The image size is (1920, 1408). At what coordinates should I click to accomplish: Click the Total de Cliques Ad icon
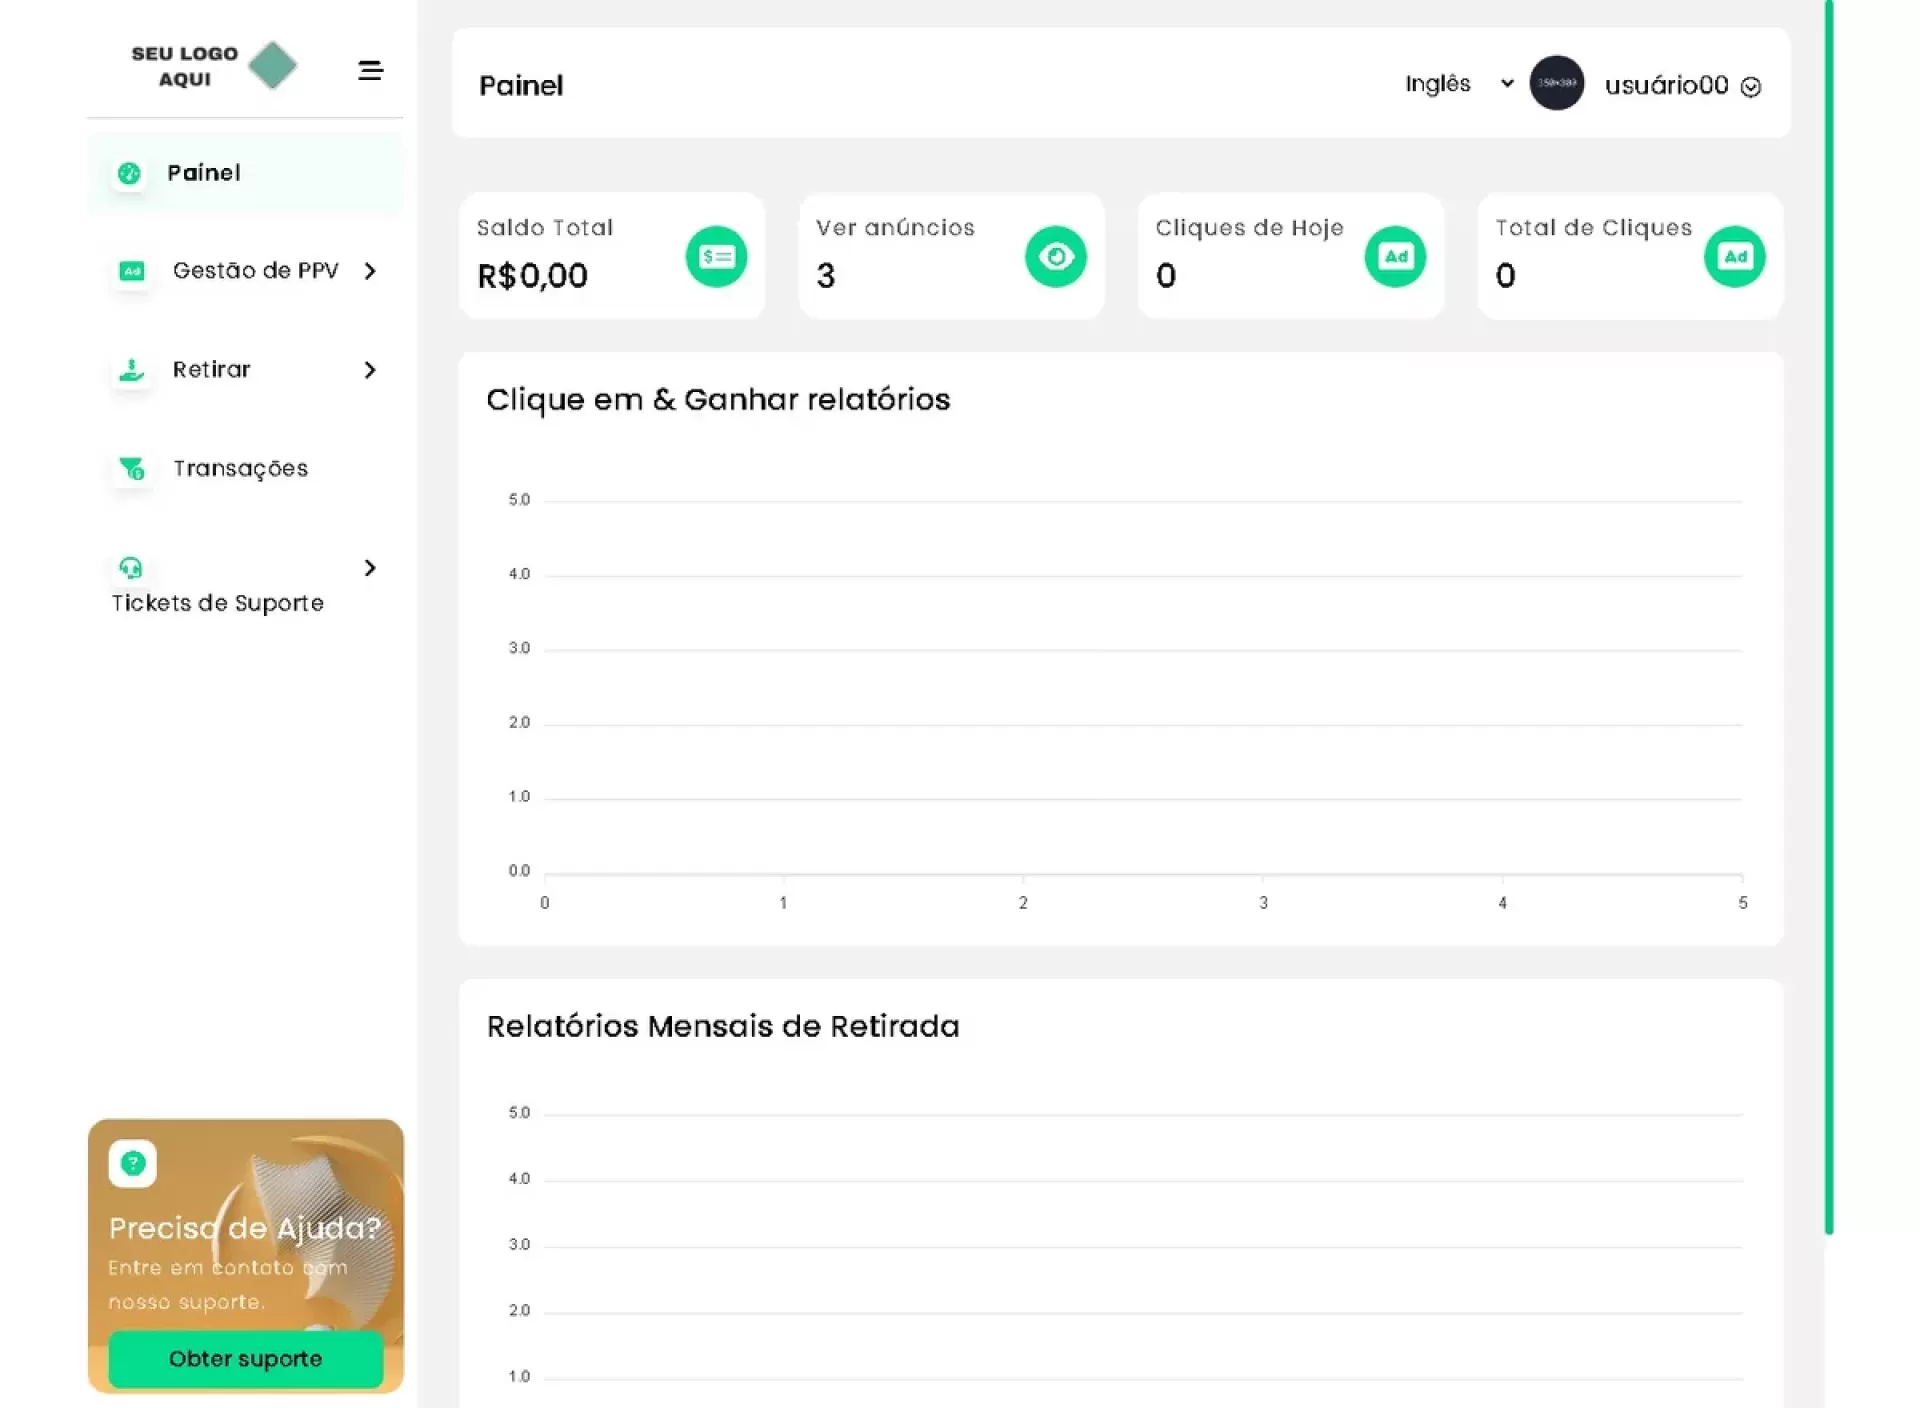1734,257
